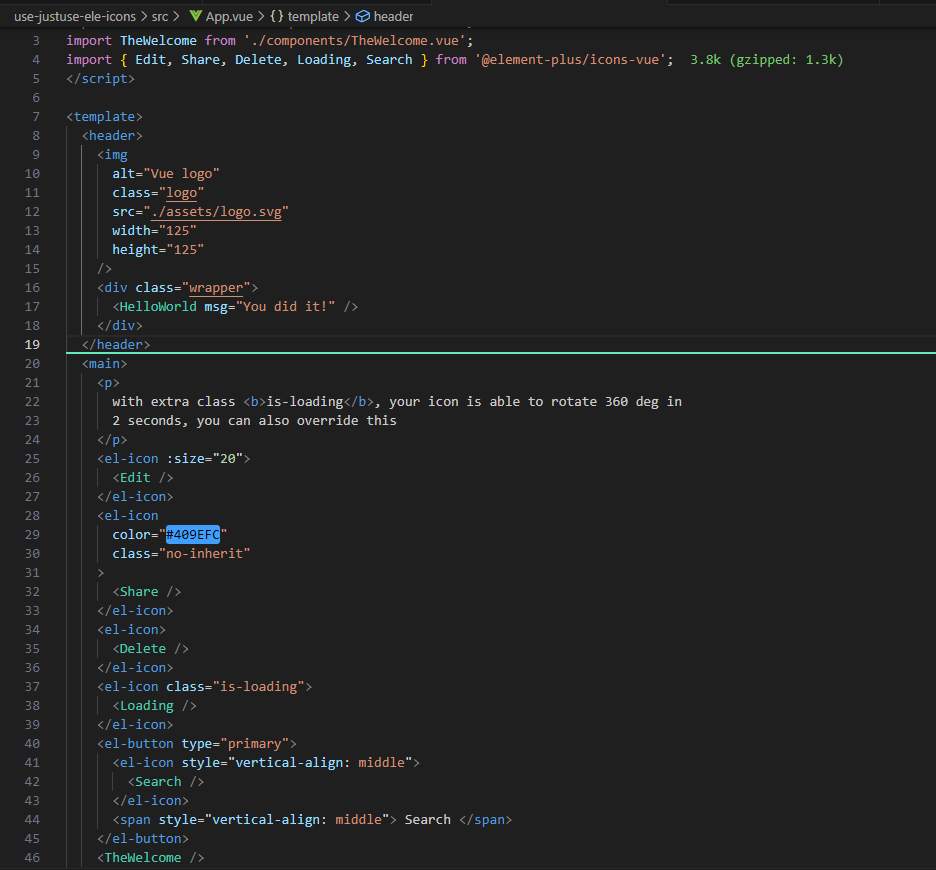Click the <Search /> component tag
Screen dimensions: 936x870
(x=166, y=782)
